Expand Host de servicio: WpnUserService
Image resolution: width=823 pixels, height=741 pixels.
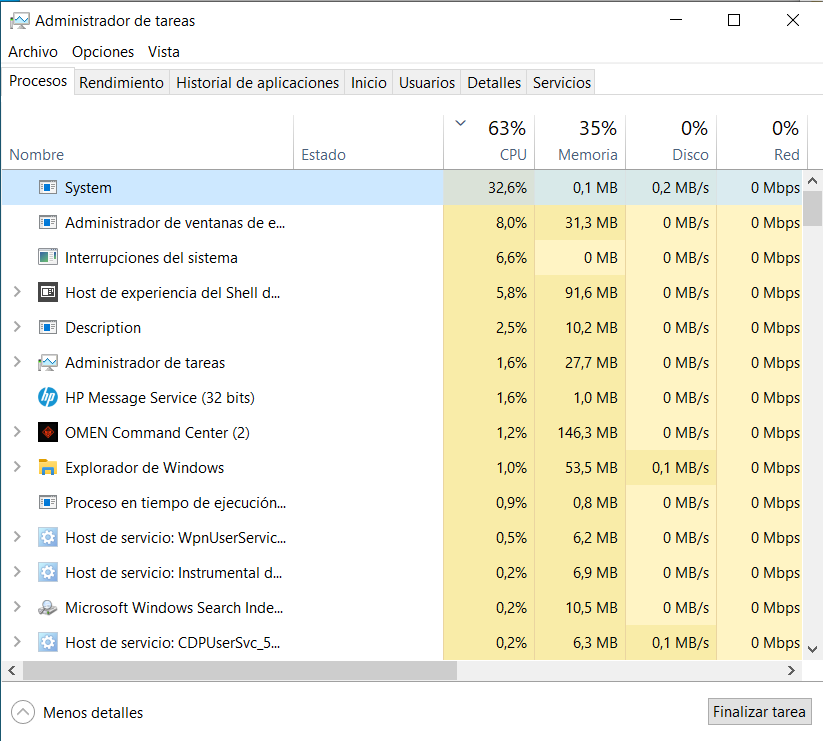click(x=17, y=537)
